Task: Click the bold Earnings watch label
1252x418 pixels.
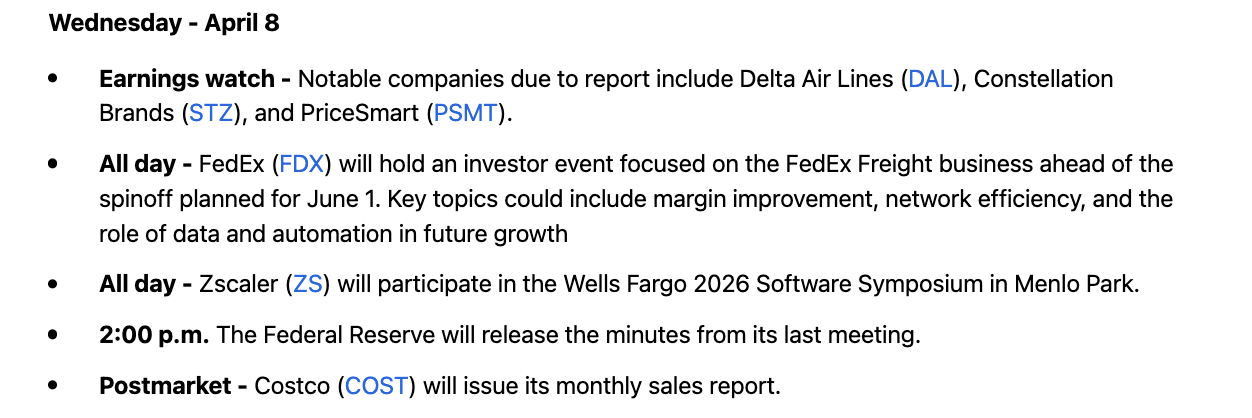Action: pos(195,79)
